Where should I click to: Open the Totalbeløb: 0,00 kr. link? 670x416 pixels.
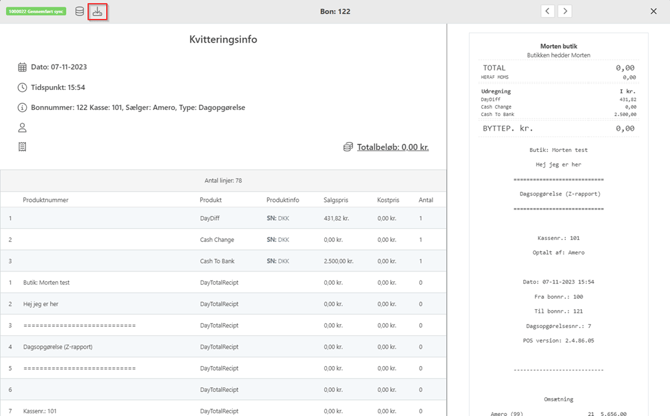click(x=393, y=147)
